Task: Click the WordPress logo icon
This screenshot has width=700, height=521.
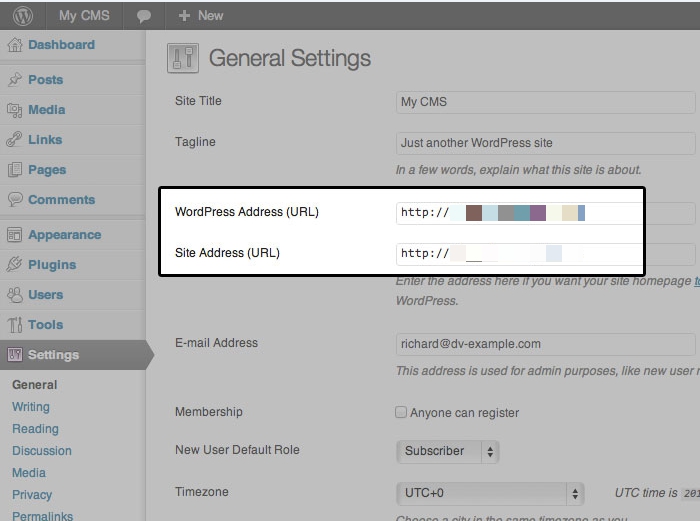Action: click(x=23, y=16)
